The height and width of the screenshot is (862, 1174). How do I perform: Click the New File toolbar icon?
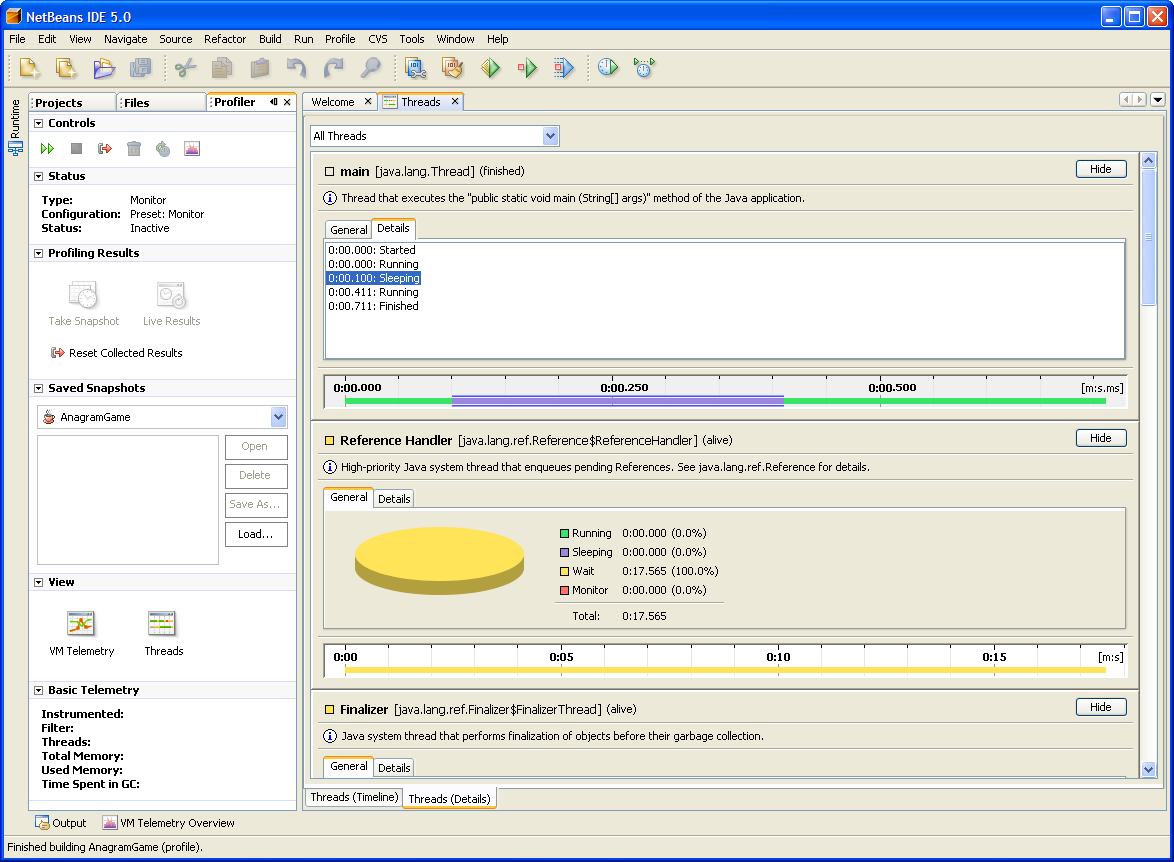[66, 68]
